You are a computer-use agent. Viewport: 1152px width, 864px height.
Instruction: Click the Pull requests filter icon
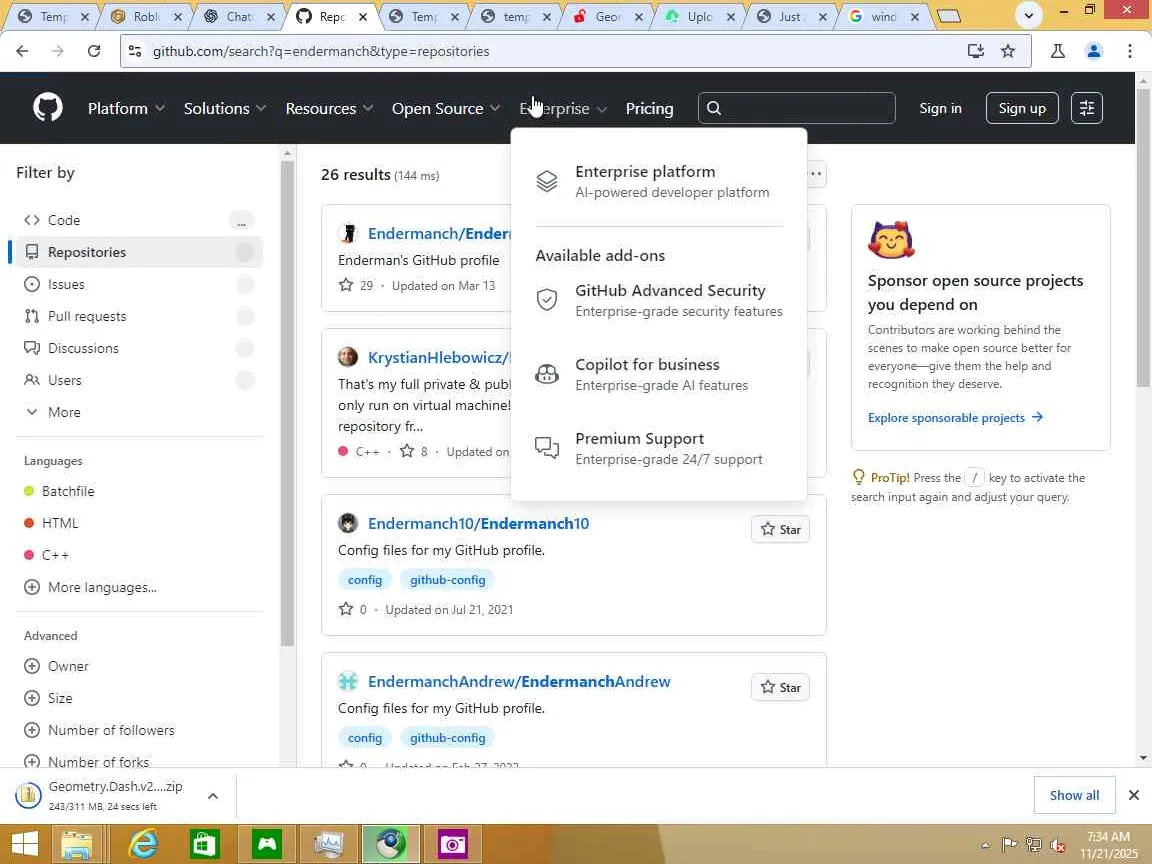point(32,316)
